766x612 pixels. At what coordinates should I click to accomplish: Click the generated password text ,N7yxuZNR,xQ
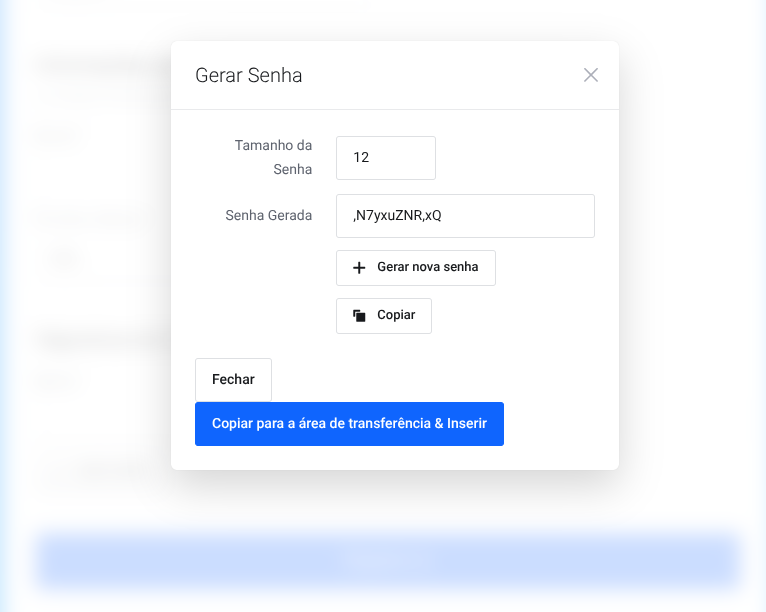397,216
